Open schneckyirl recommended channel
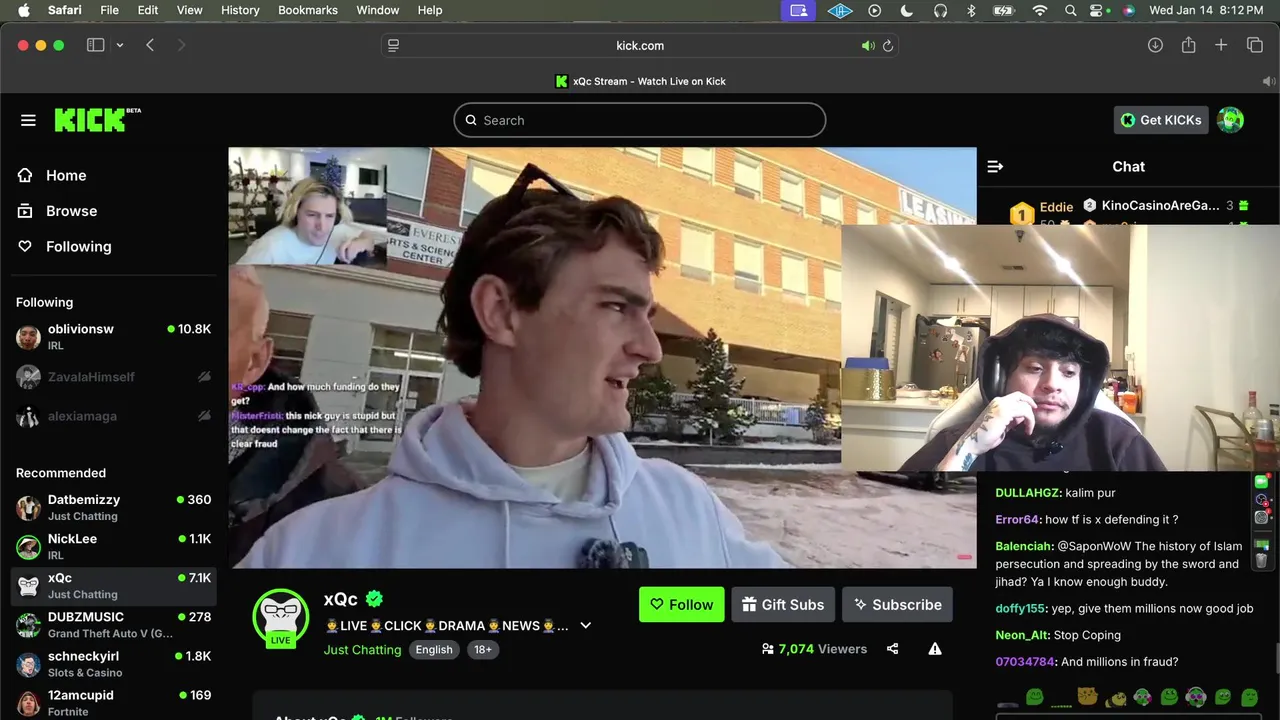The image size is (1280, 720). pyautogui.click(x=113, y=664)
